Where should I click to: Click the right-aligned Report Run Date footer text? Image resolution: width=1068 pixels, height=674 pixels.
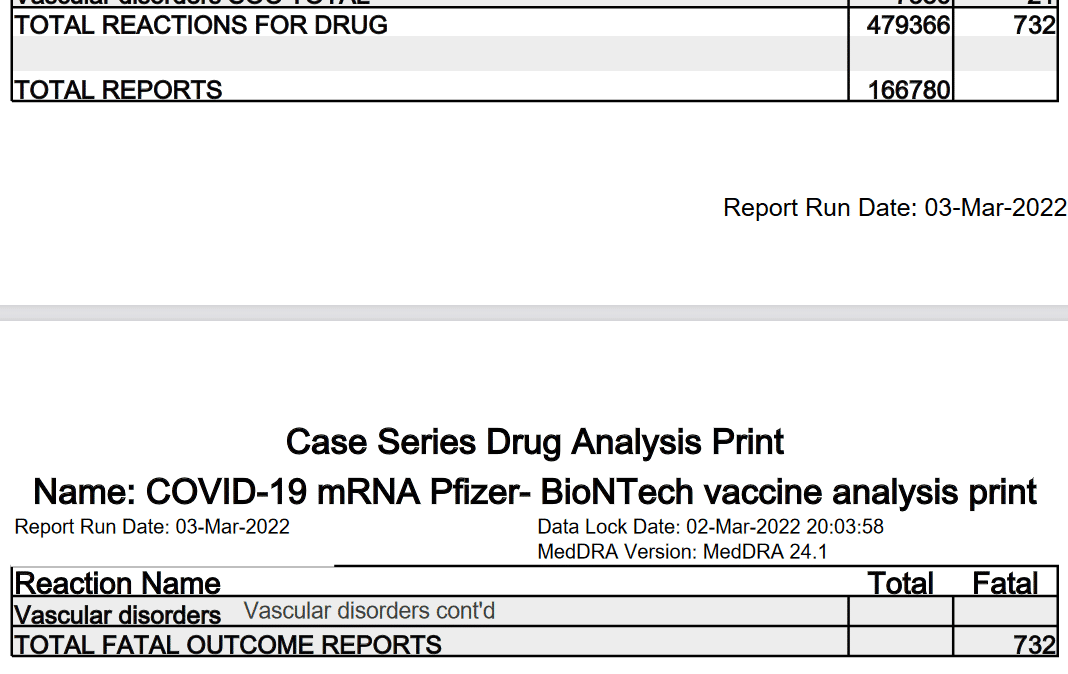pos(894,208)
